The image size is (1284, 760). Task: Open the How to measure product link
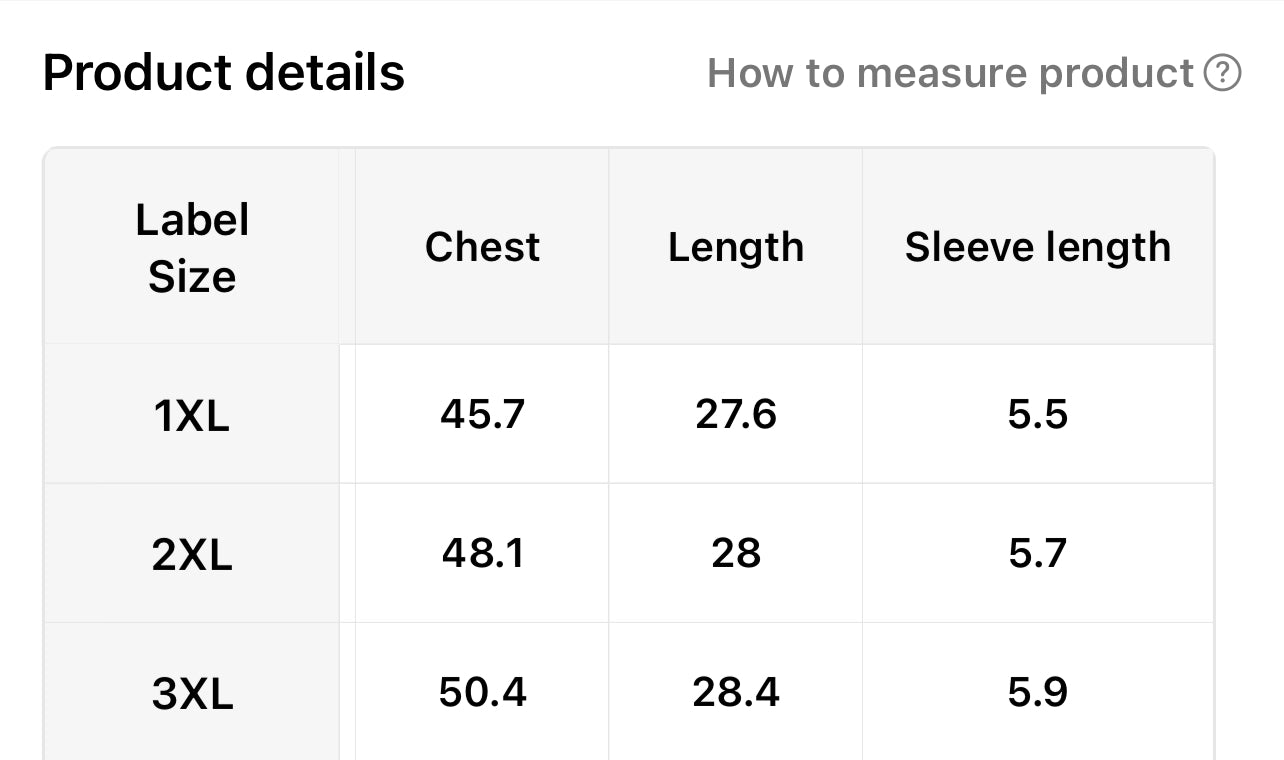pyautogui.click(x=950, y=73)
